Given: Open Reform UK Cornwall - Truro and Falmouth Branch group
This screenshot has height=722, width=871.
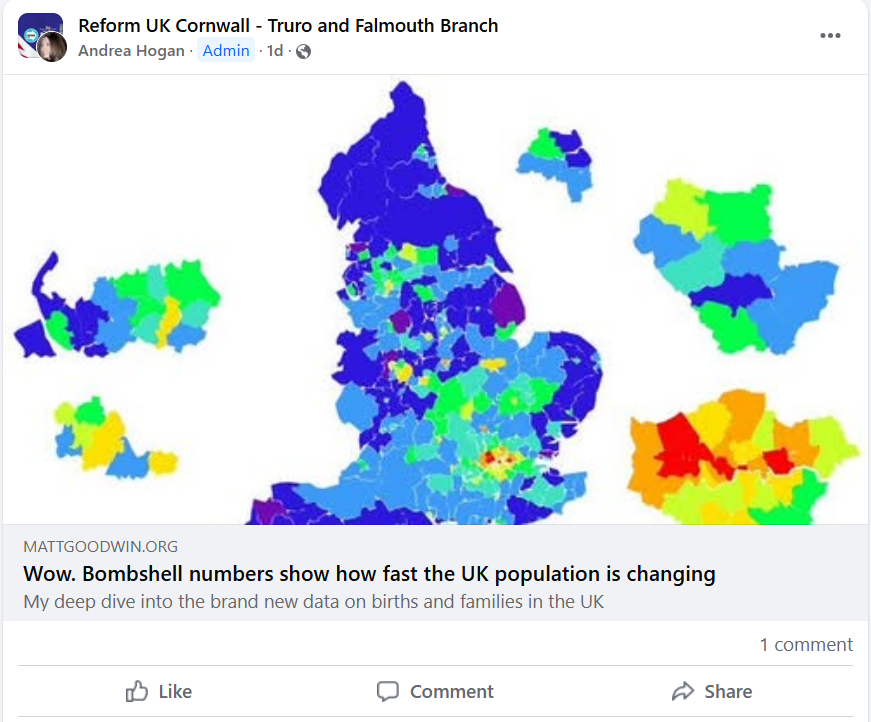Looking at the screenshot, I should point(288,26).
